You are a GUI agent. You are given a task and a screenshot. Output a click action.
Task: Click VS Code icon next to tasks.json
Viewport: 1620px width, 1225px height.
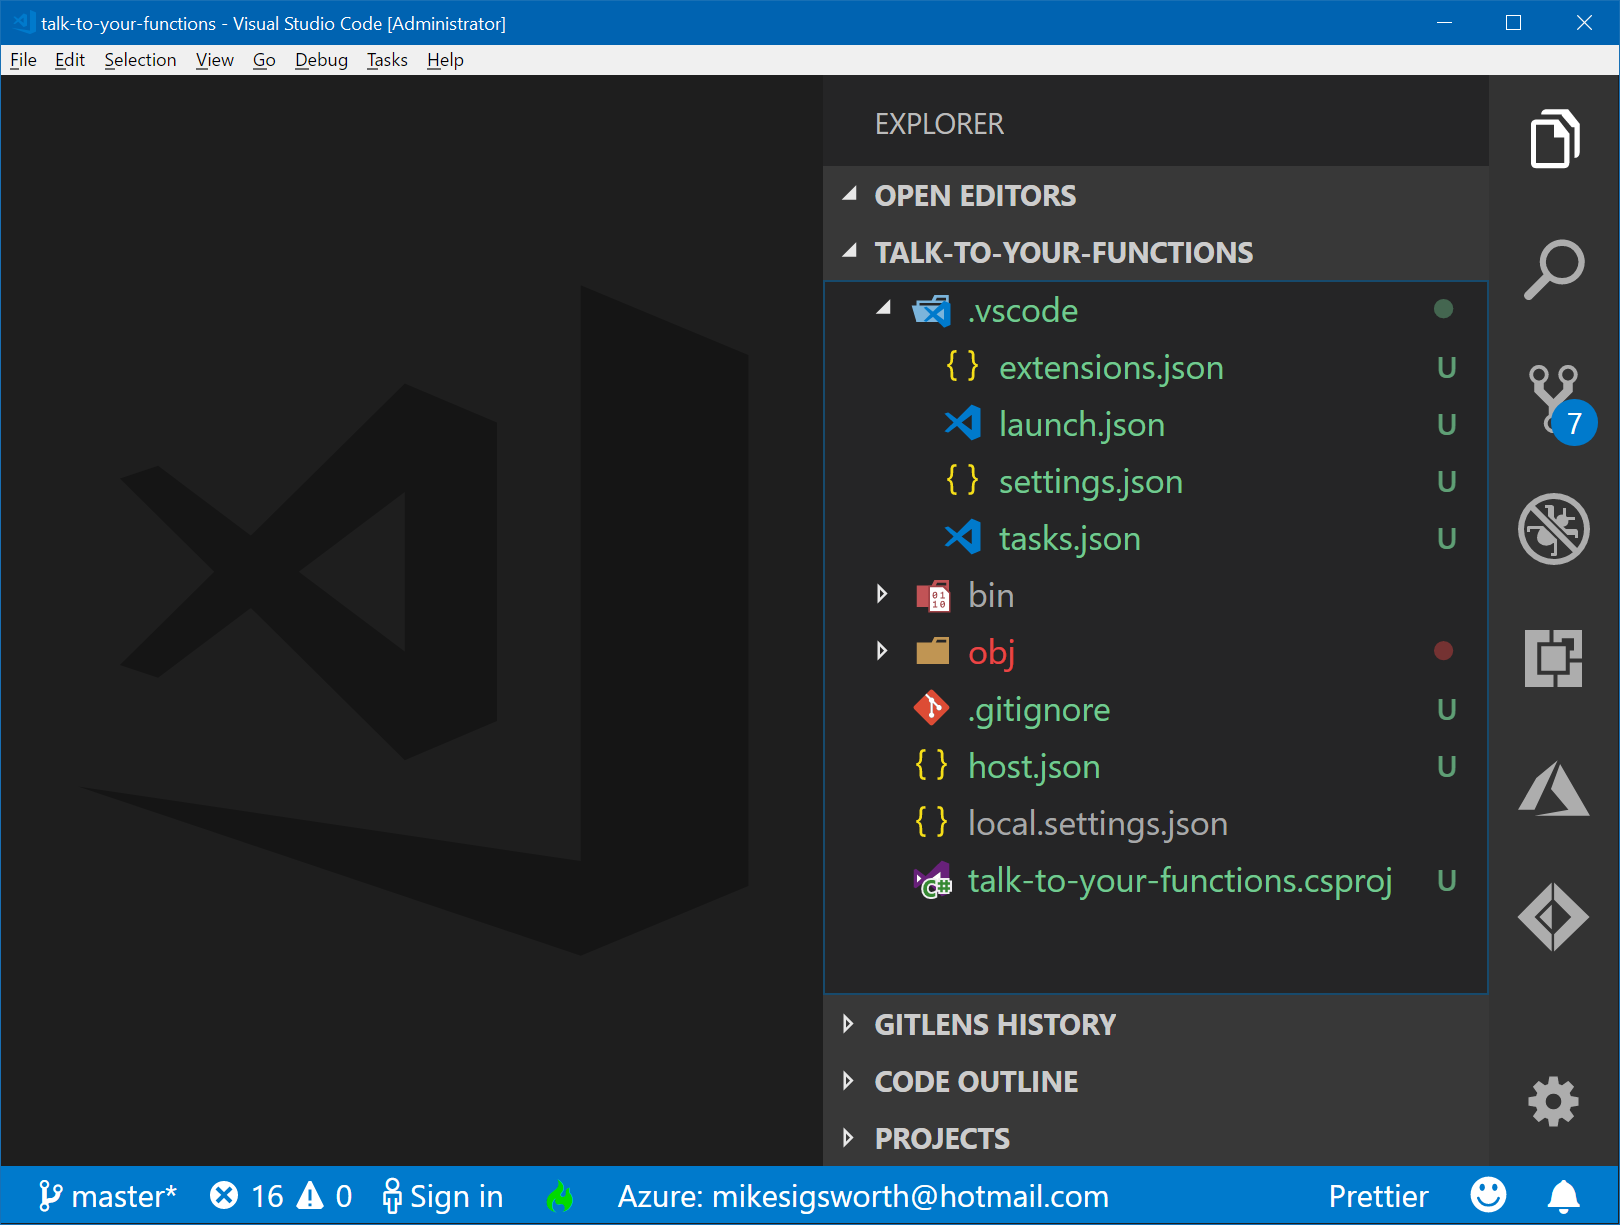tap(963, 537)
